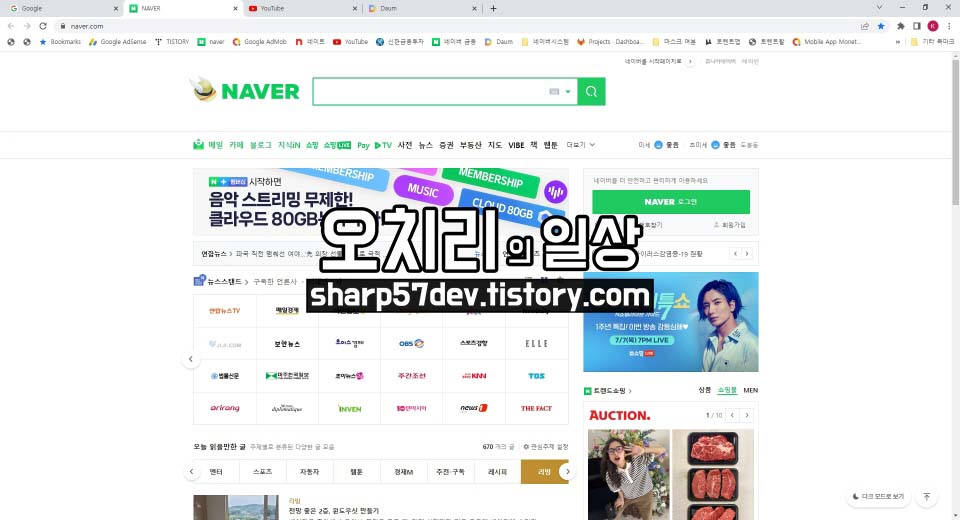Open the on-screen keyboard icon in search box
The width and height of the screenshot is (960, 520).
click(554, 91)
